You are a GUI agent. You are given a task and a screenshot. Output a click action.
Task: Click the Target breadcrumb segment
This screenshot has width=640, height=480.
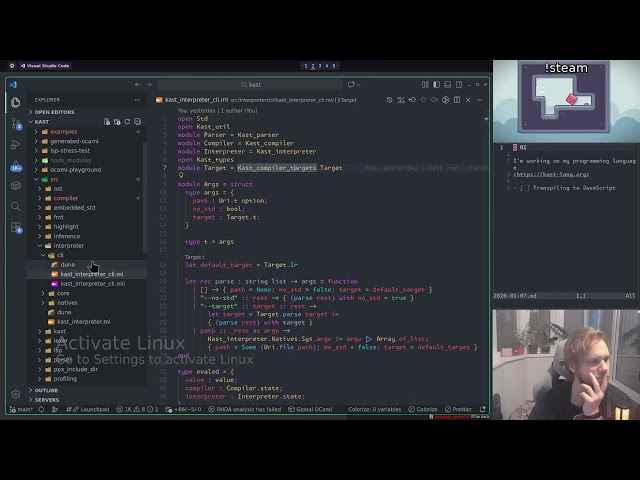pyautogui.click(x=346, y=100)
